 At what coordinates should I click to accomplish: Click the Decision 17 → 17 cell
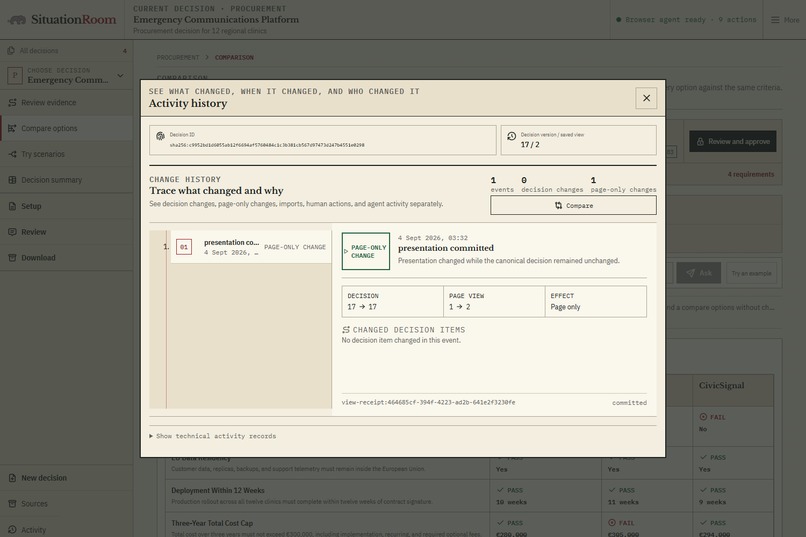[x=393, y=302]
